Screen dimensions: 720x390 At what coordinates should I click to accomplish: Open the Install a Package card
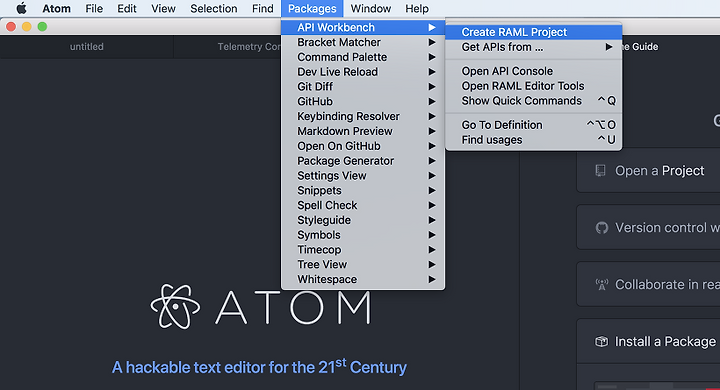point(648,342)
